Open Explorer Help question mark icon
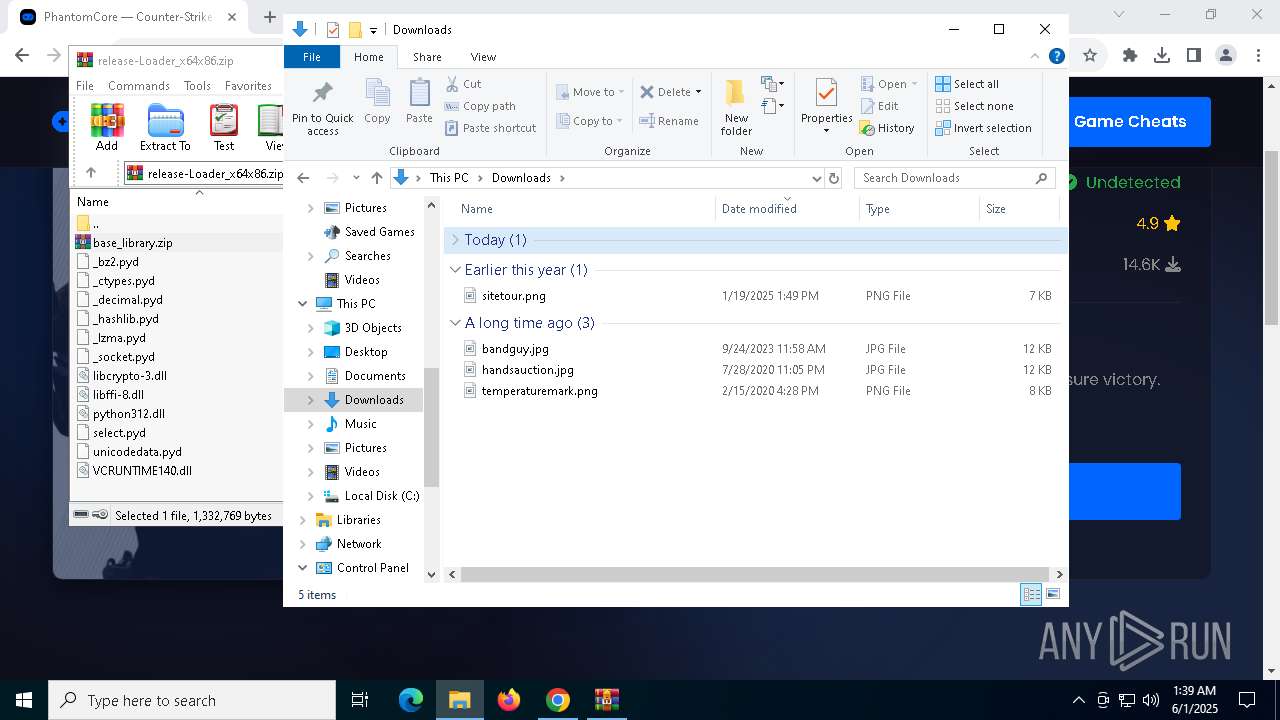This screenshot has width=1280, height=720. pyautogui.click(x=1056, y=57)
